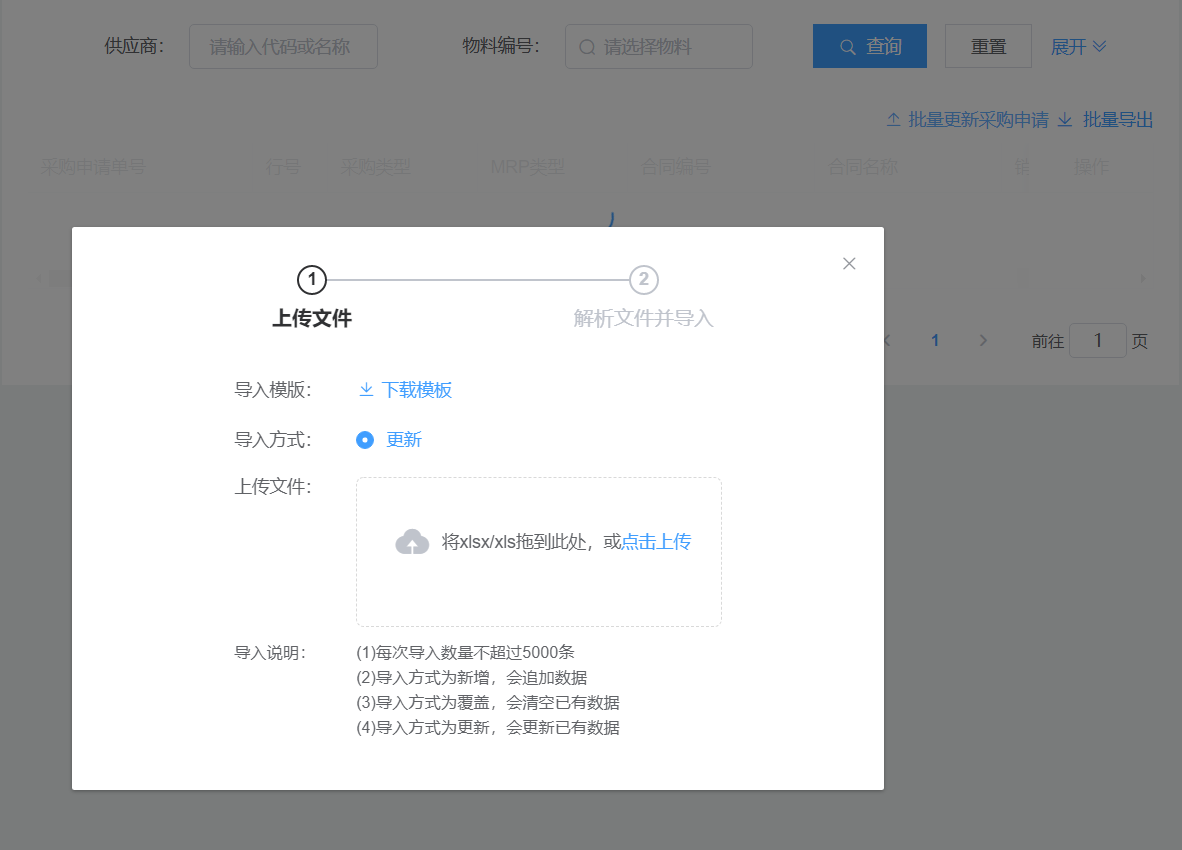Close the import dialog with X
The width and height of the screenshot is (1182, 850).
[x=849, y=264]
